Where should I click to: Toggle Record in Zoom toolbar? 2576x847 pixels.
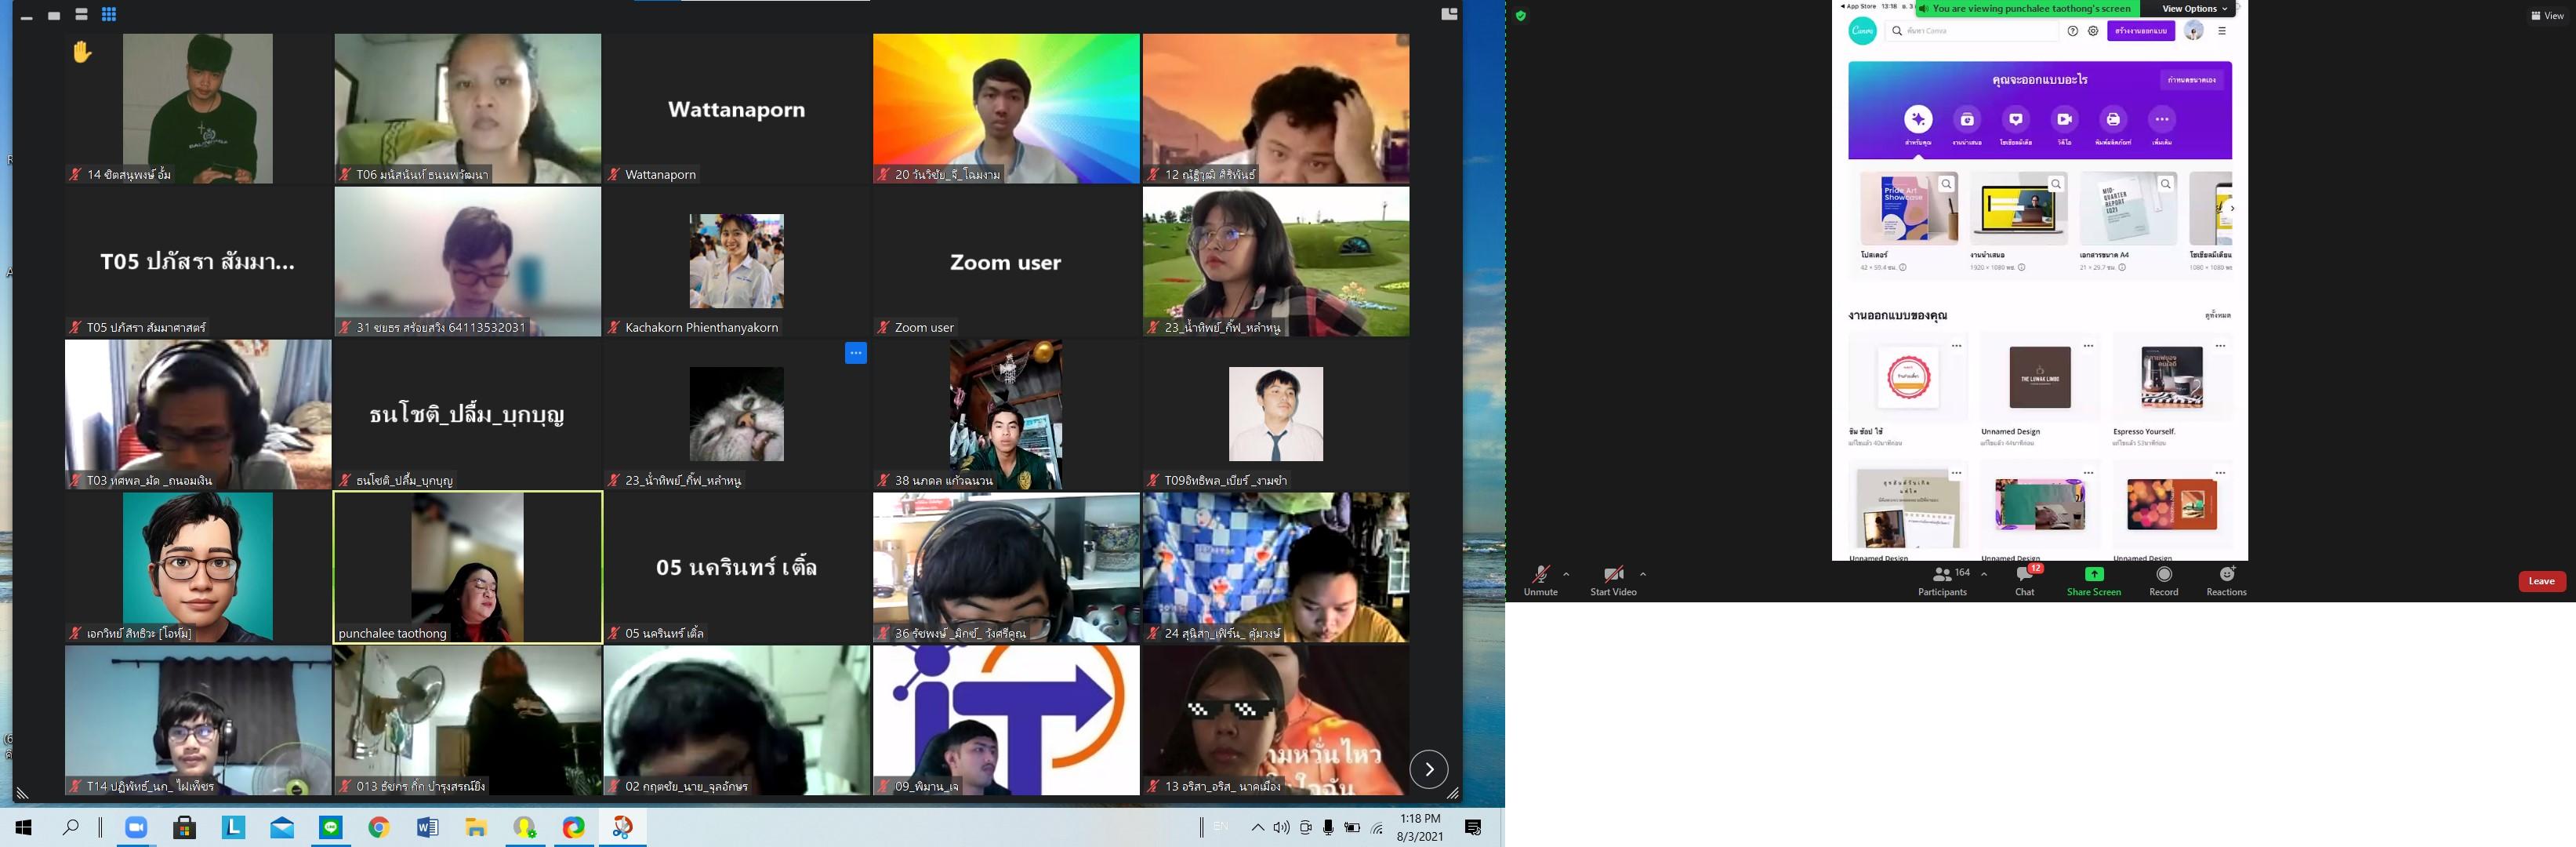point(2164,581)
